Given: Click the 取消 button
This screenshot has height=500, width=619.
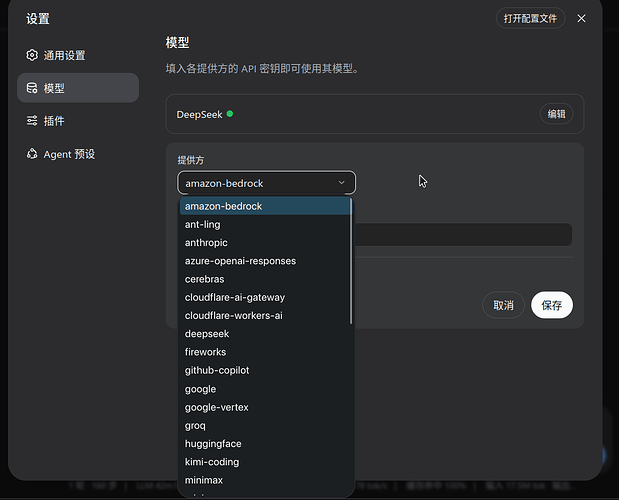Looking at the screenshot, I should pyautogui.click(x=503, y=305).
